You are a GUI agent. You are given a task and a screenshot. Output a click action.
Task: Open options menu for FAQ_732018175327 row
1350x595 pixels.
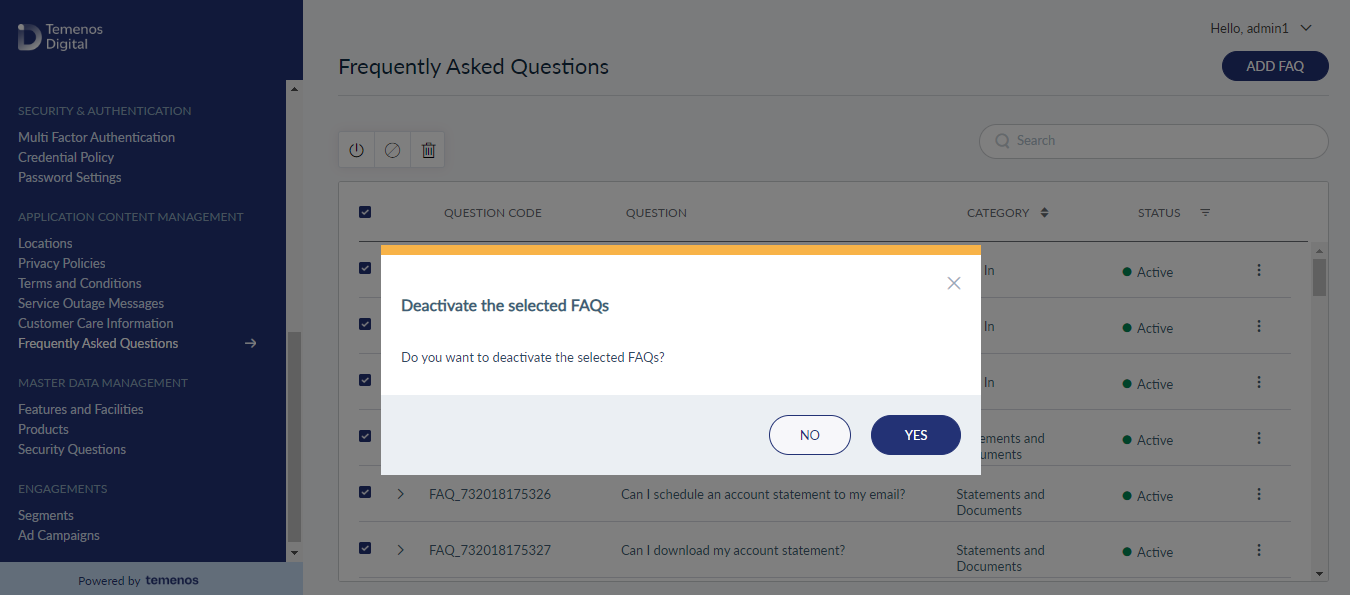coord(1259,550)
